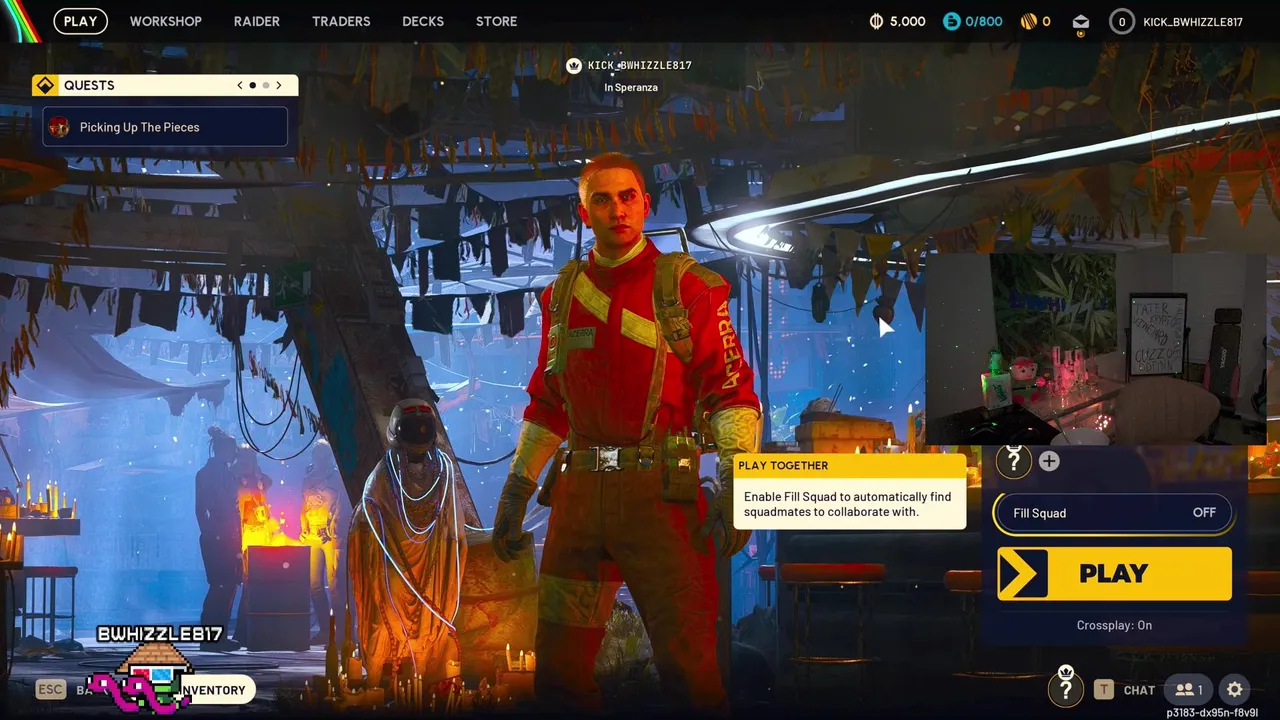1280x720 pixels.
Task: Click the PLAY TOGETHER tooltip heading
Action: [x=783, y=465]
